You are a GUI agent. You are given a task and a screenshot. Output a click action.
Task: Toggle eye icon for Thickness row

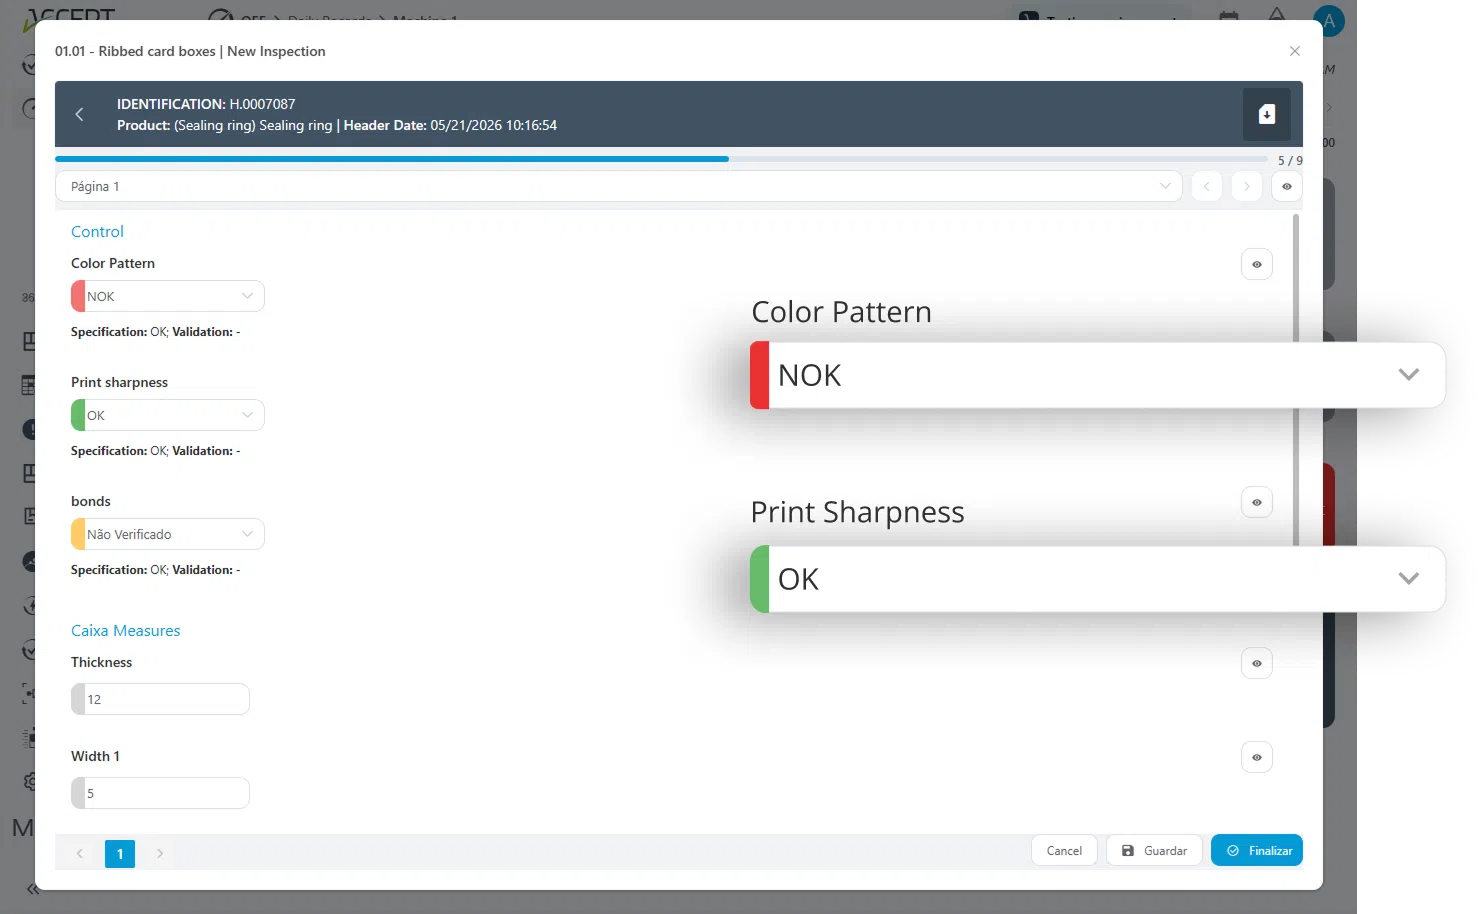[1257, 663]
